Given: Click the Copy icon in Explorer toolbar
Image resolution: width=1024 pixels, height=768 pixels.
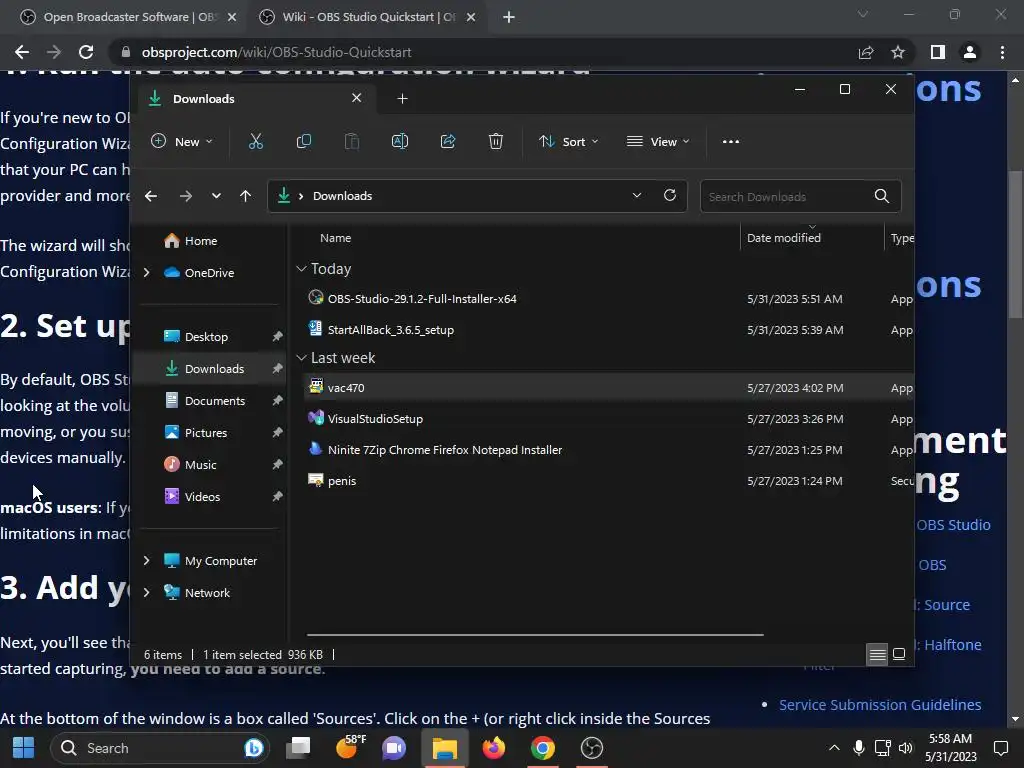Looking at the screenshot, I should (304, 142).
